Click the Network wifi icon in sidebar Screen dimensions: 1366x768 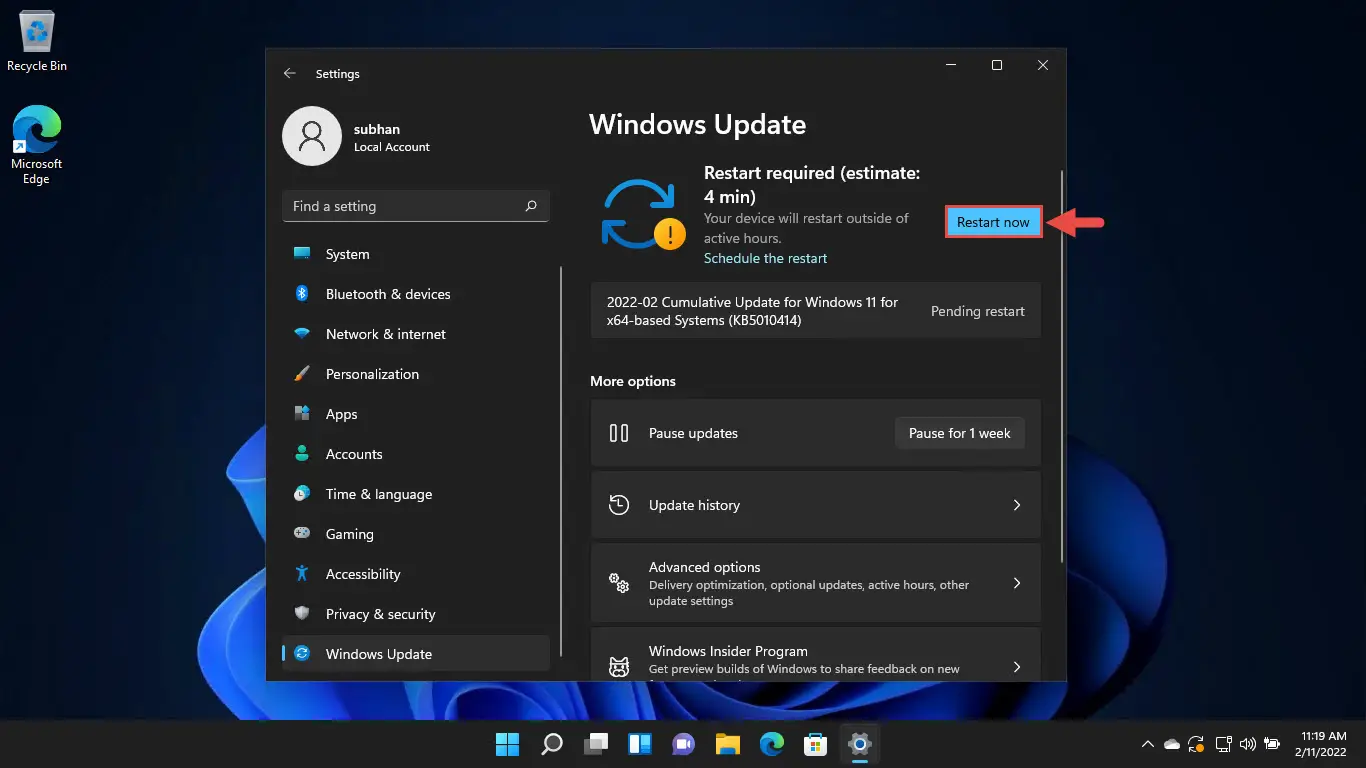click(x=302, y=334)
